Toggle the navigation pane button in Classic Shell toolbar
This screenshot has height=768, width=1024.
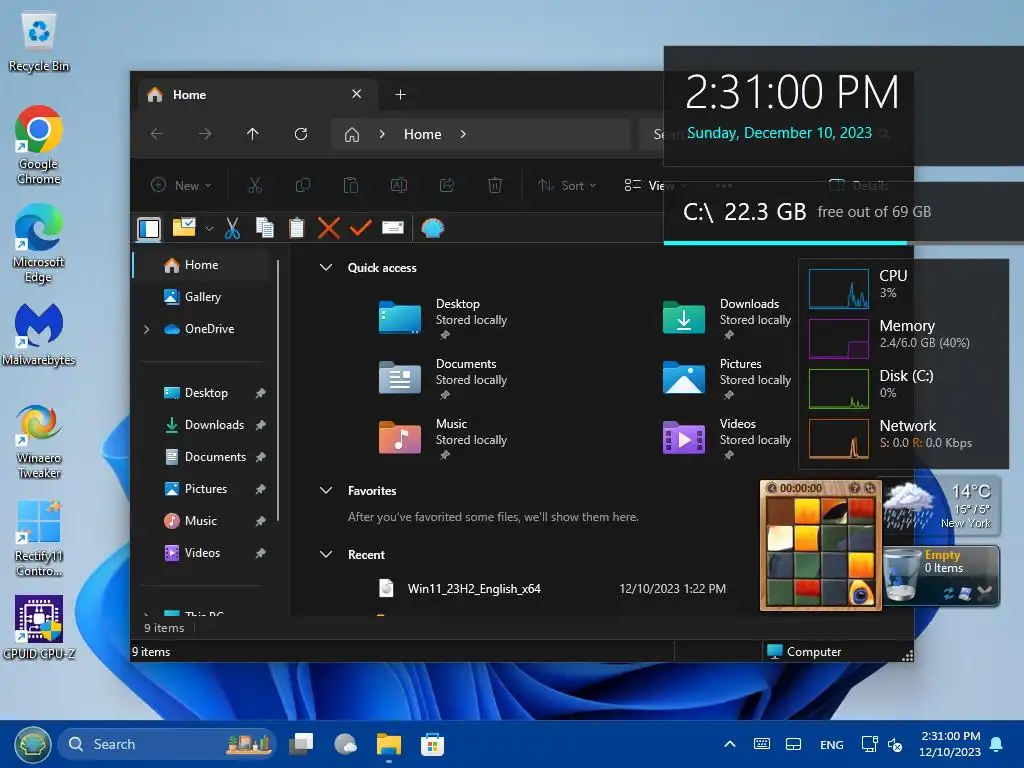[149, 229]
